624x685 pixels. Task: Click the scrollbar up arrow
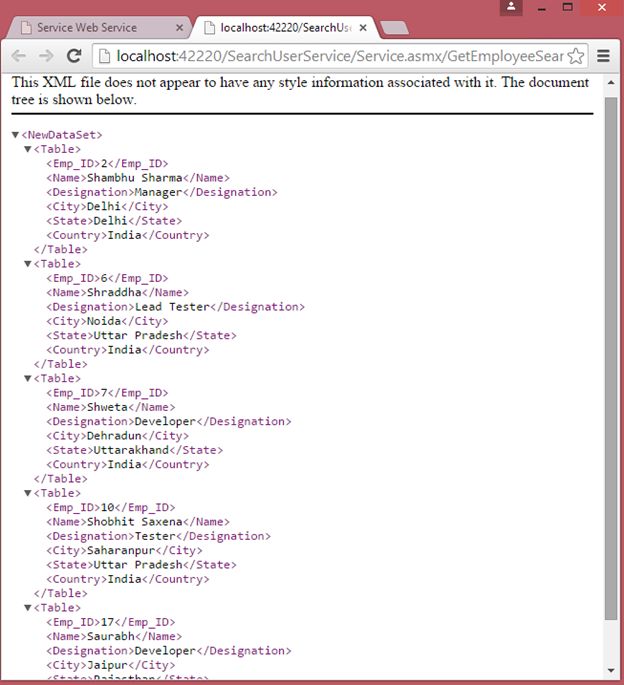[611, 83]
